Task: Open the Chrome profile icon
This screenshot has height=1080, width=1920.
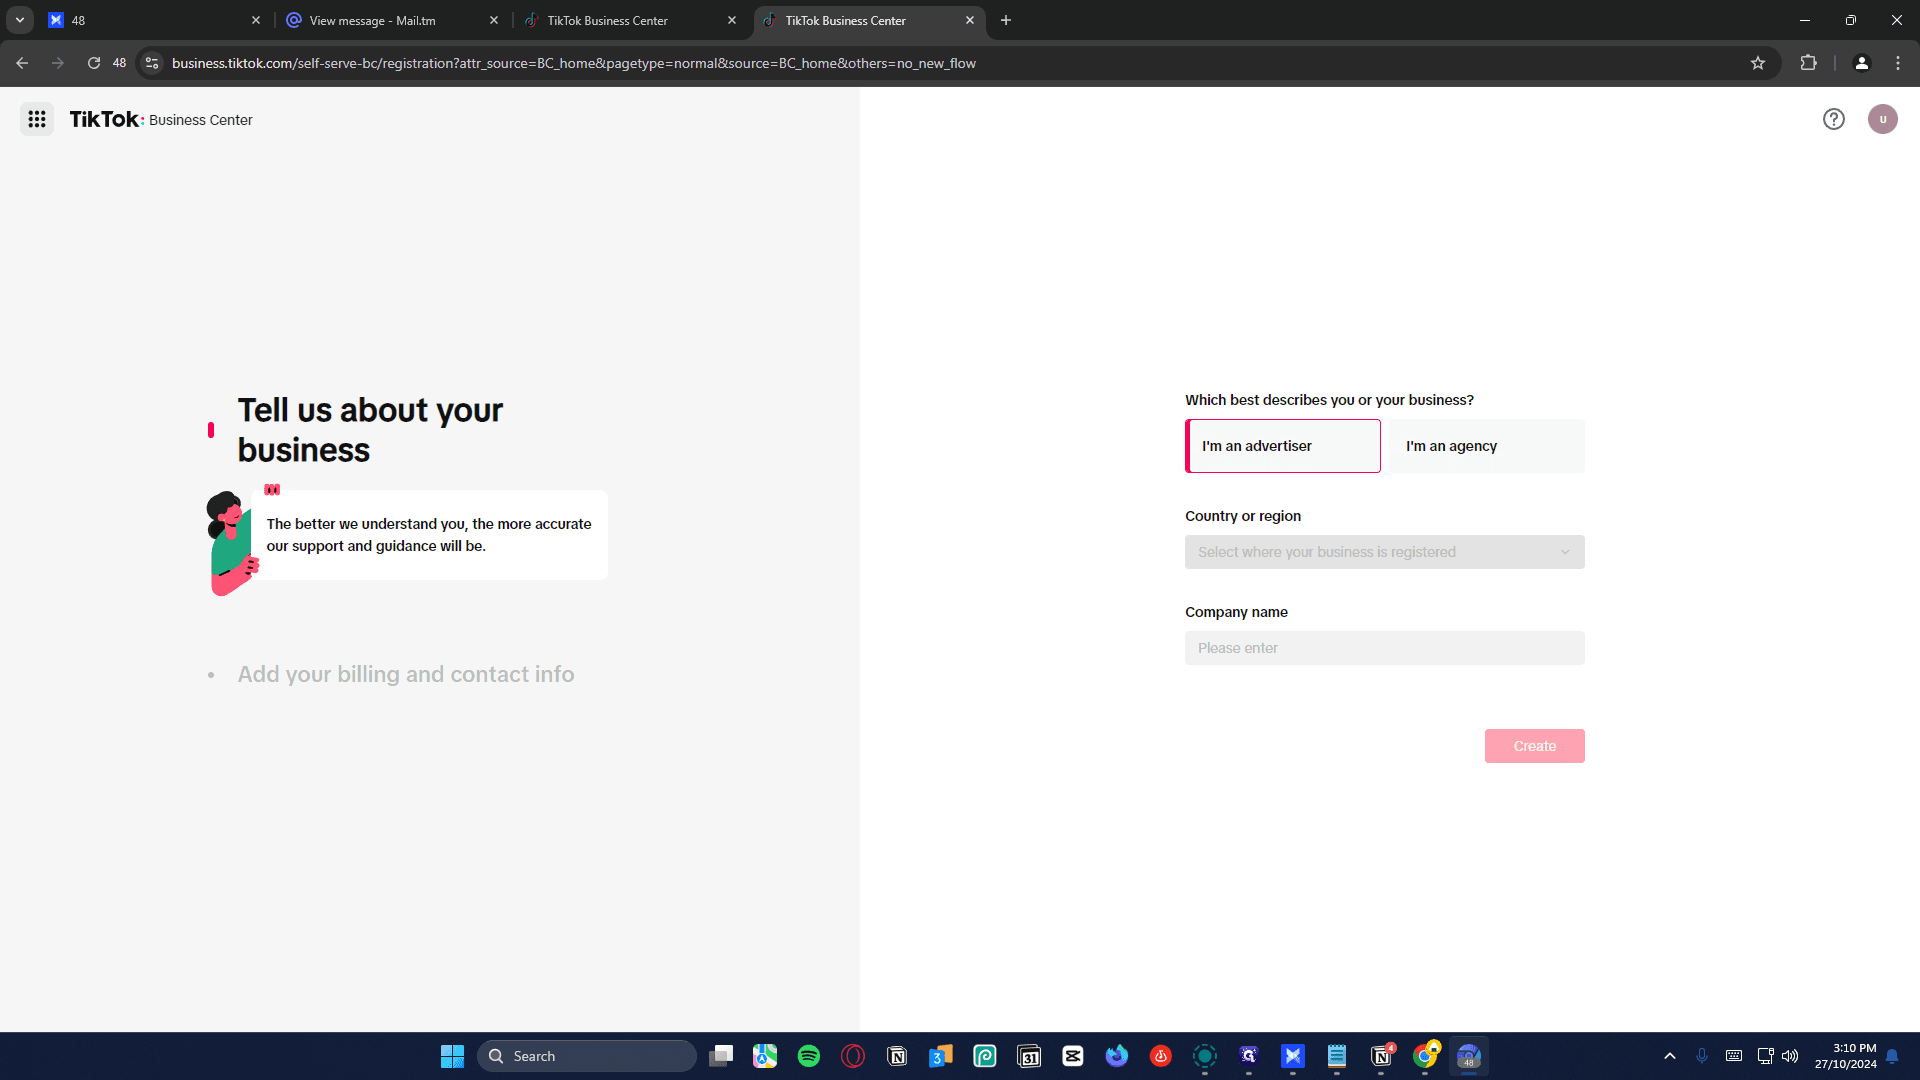Action: coord(1861,63)
